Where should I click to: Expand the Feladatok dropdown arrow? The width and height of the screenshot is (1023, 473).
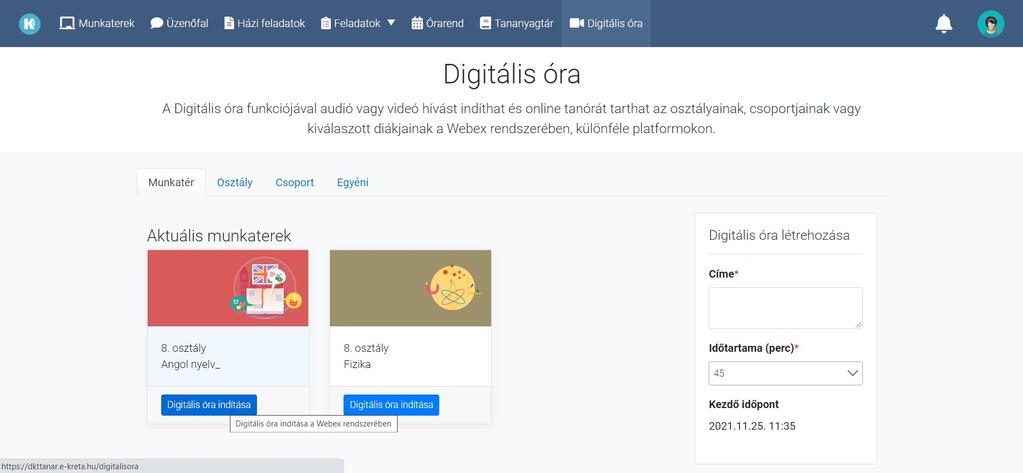[391, 23]
